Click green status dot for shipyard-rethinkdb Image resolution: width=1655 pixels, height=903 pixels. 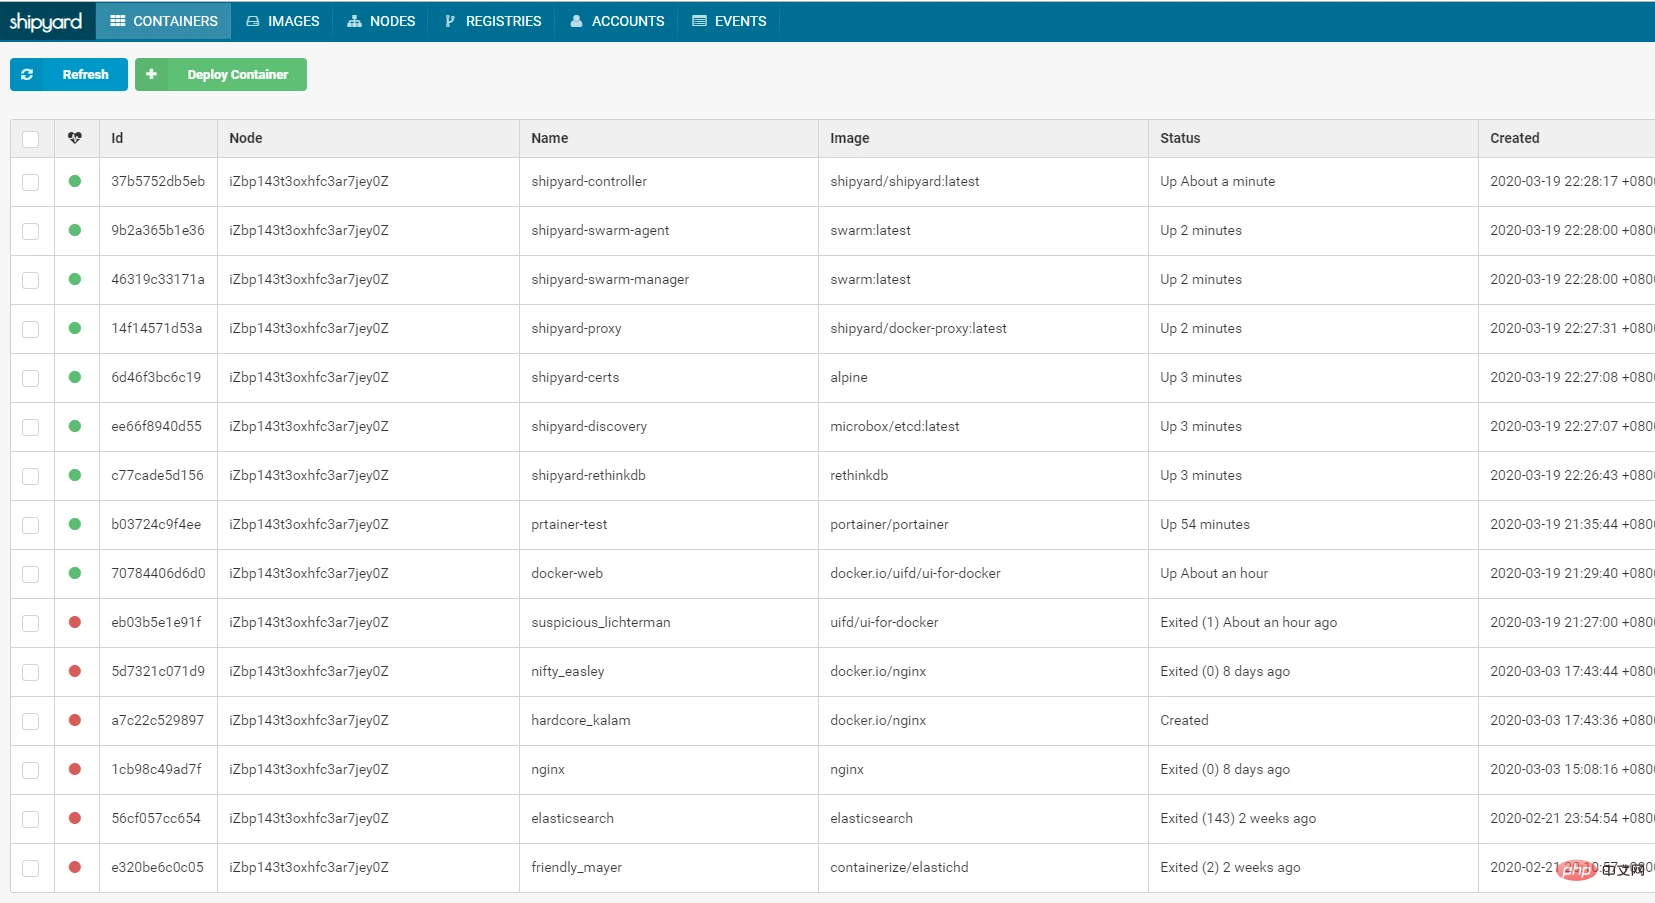point(75,475)
